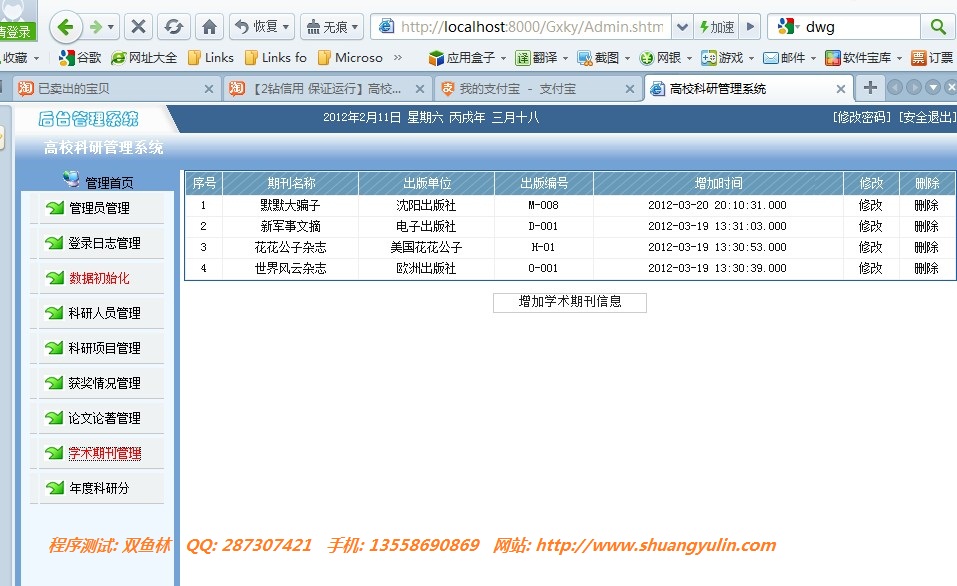Open the 应用盒子 app box menu
Screen dimensions: 957x586
[x=467, y=58]
